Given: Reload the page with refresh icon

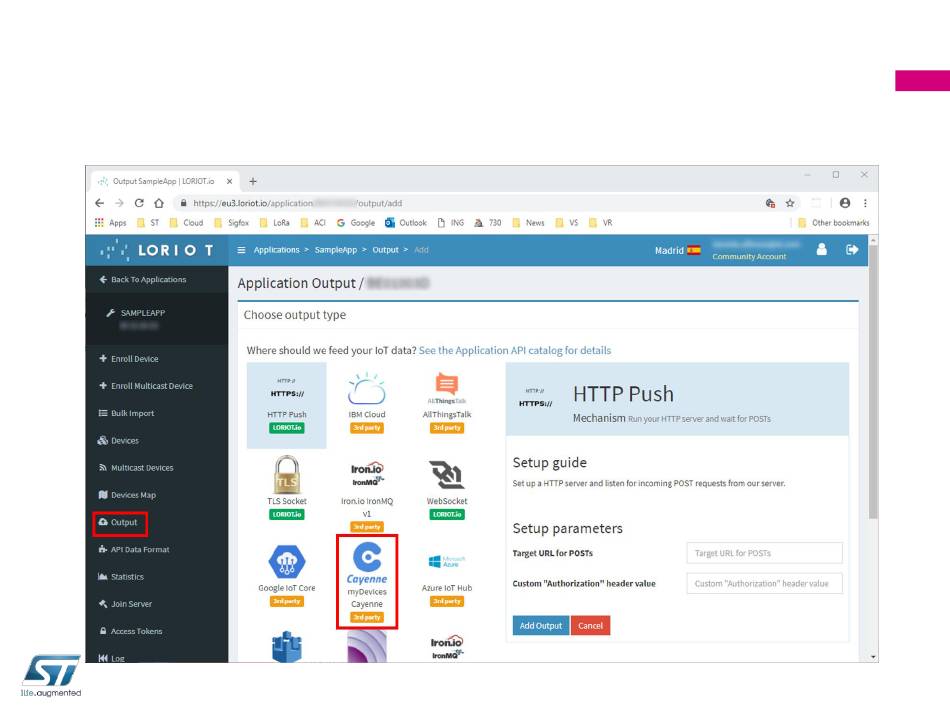Looking at the screenshot, I should click(139, 203).
